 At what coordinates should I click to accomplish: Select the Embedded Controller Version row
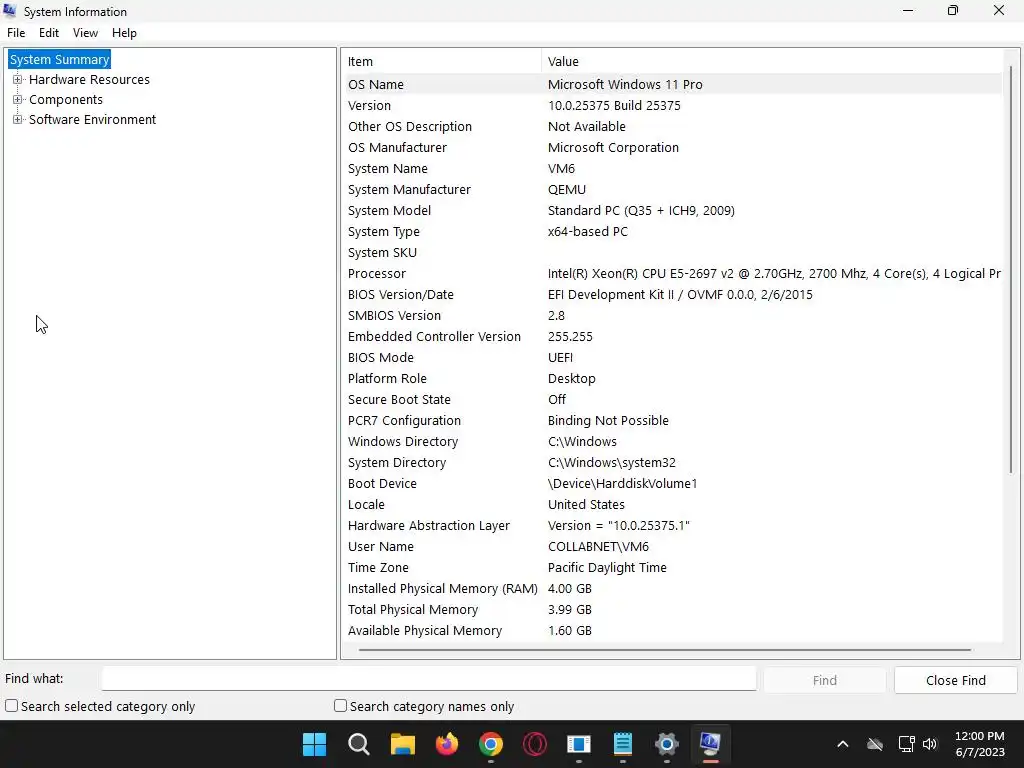(674, 336)
